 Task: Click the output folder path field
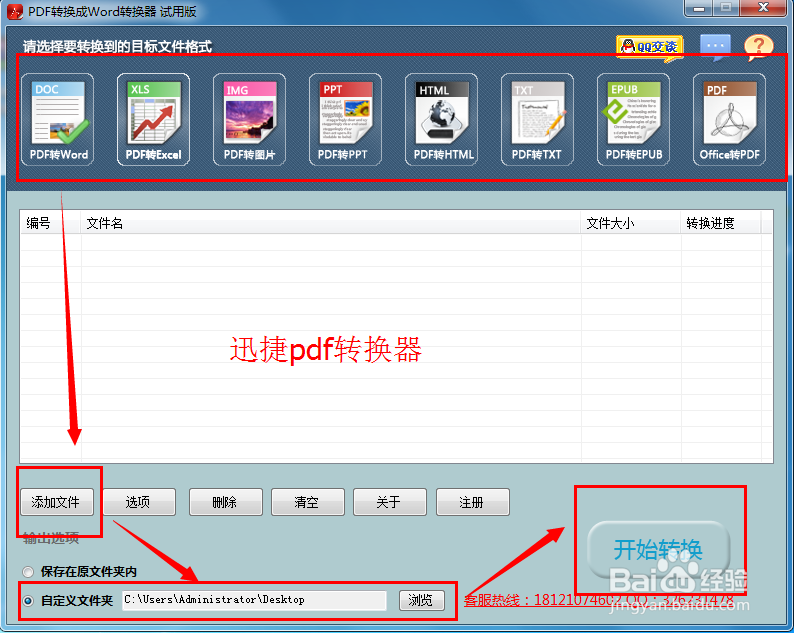click(x=254, y=600)
